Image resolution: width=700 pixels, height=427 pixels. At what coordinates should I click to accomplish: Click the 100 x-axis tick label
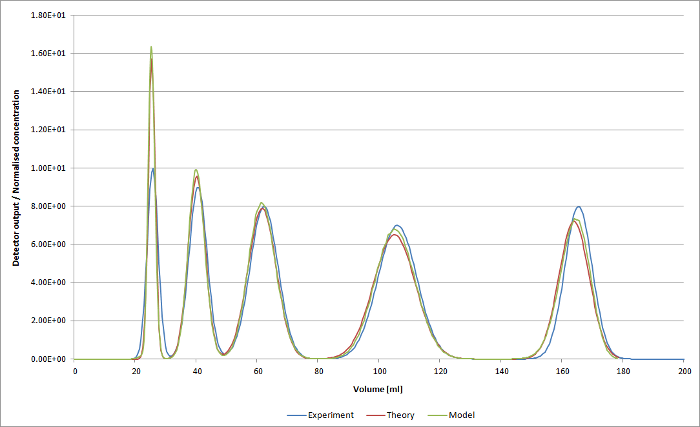[379, 370]
